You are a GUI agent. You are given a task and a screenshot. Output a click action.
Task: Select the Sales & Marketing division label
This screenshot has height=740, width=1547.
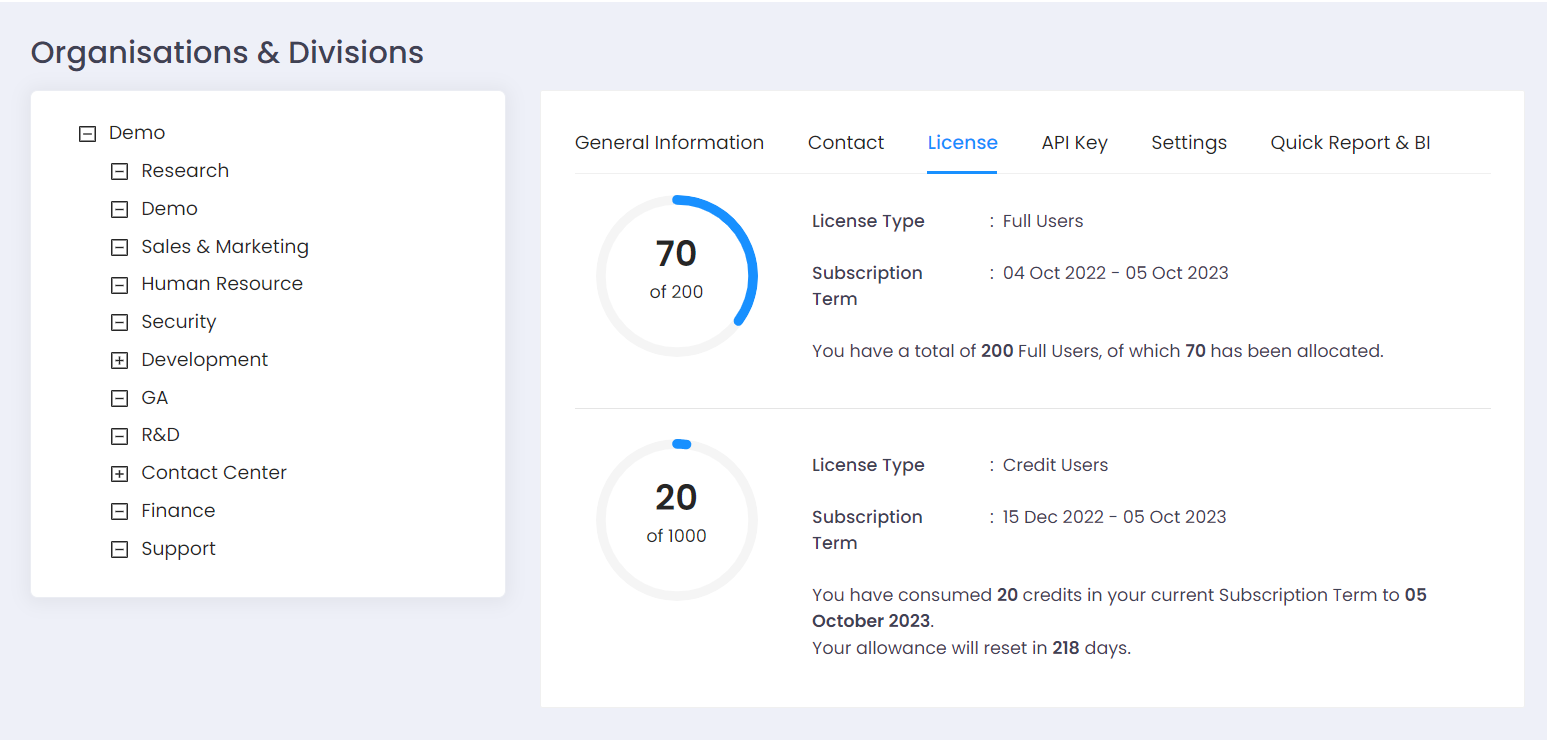(225, 247)
